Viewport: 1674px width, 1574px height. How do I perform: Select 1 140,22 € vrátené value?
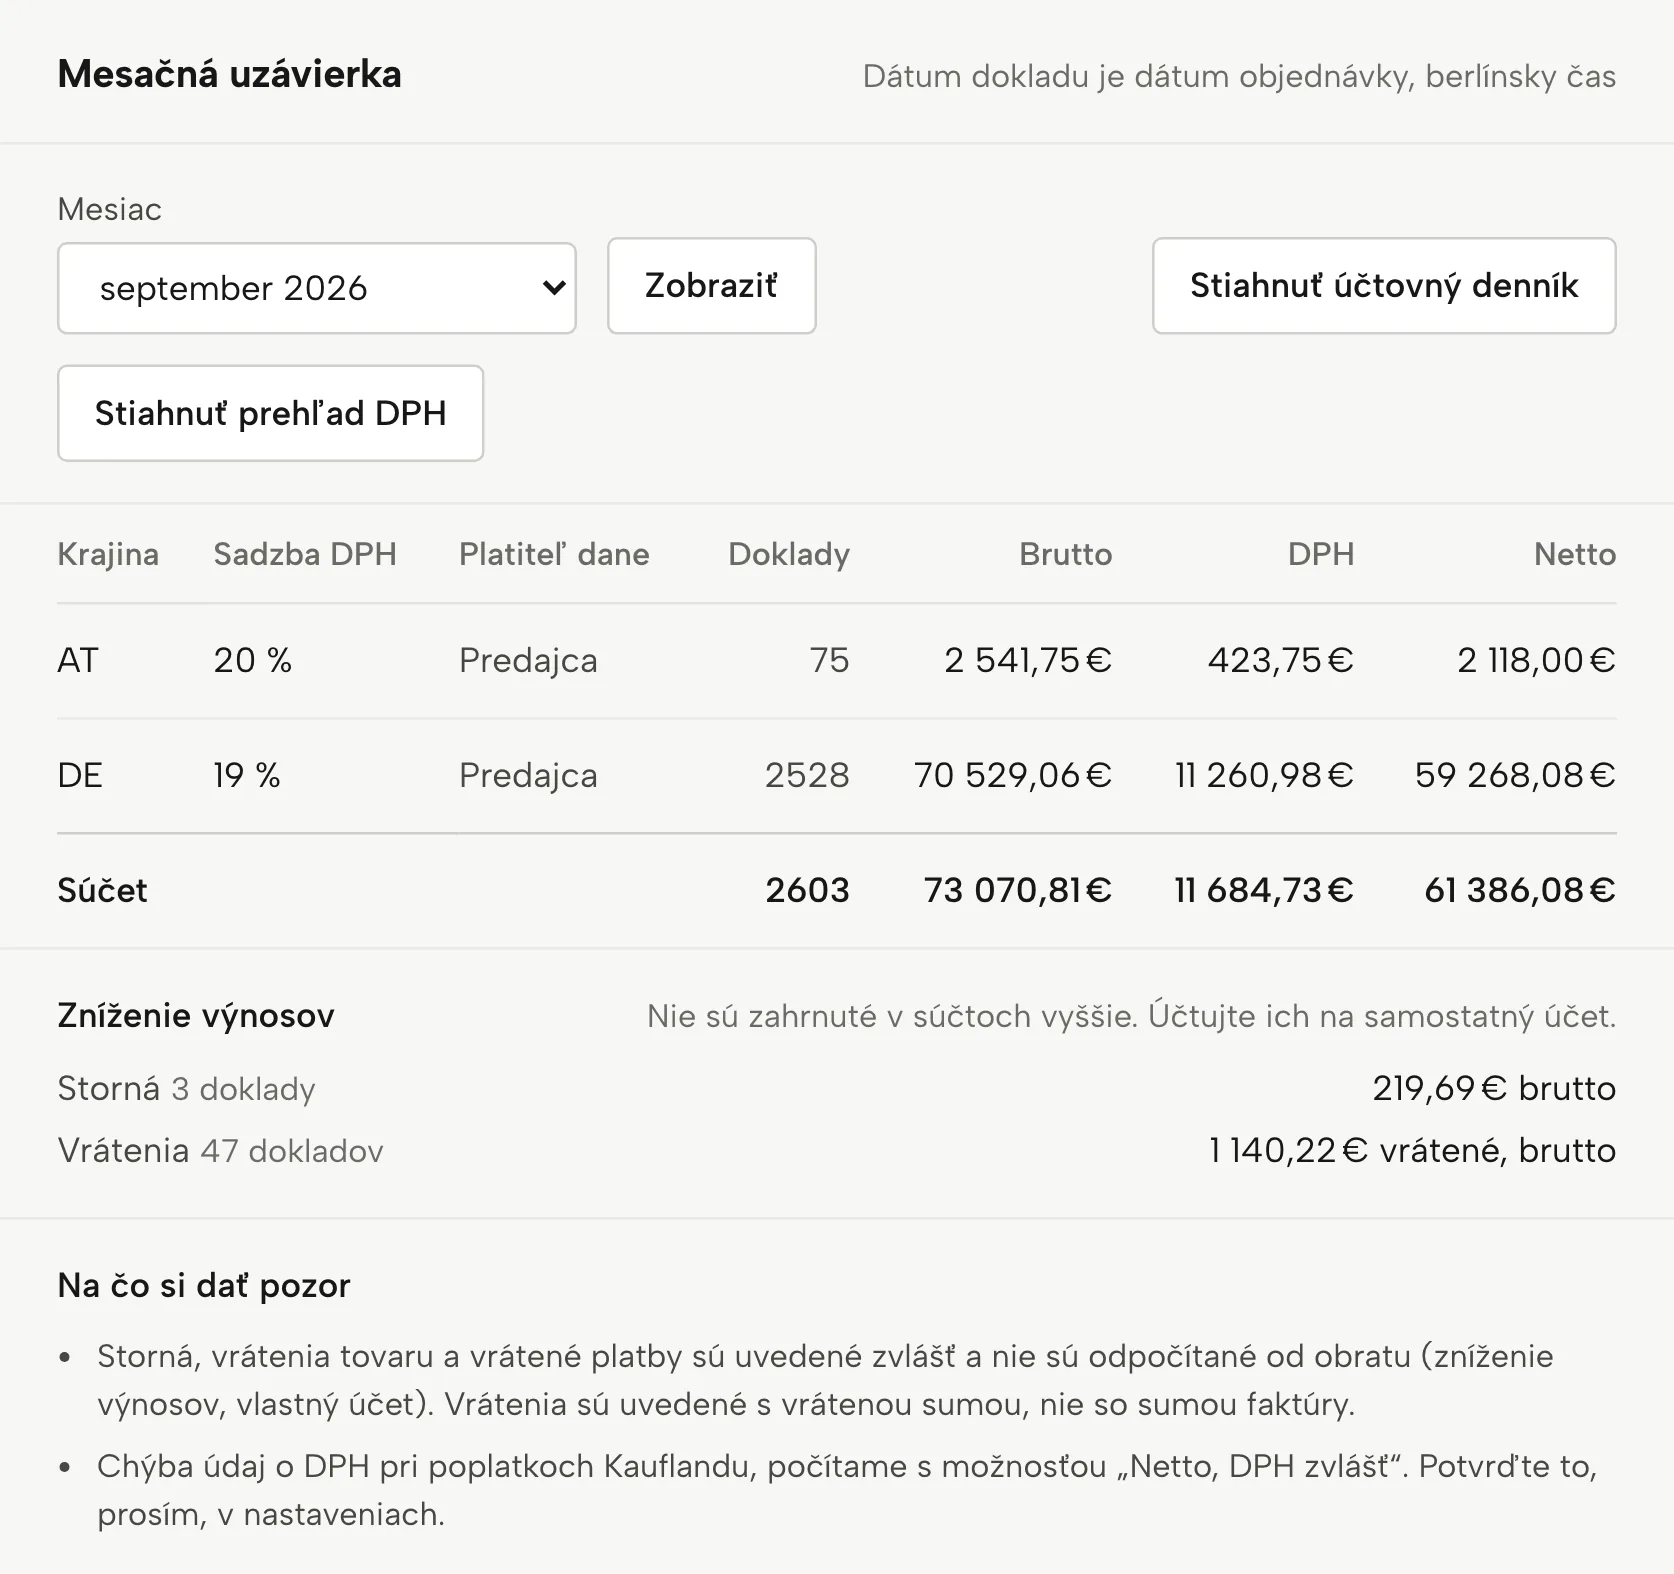(x=1412, y=1150)
